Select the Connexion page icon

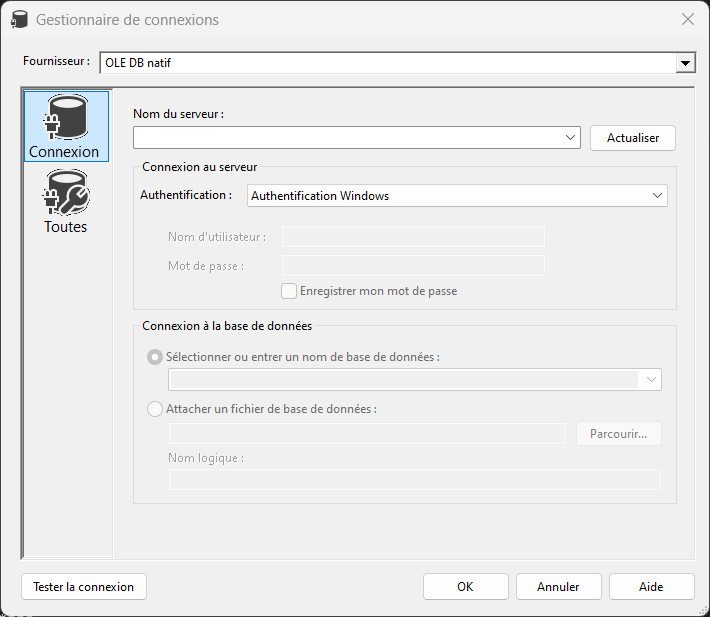66,126
